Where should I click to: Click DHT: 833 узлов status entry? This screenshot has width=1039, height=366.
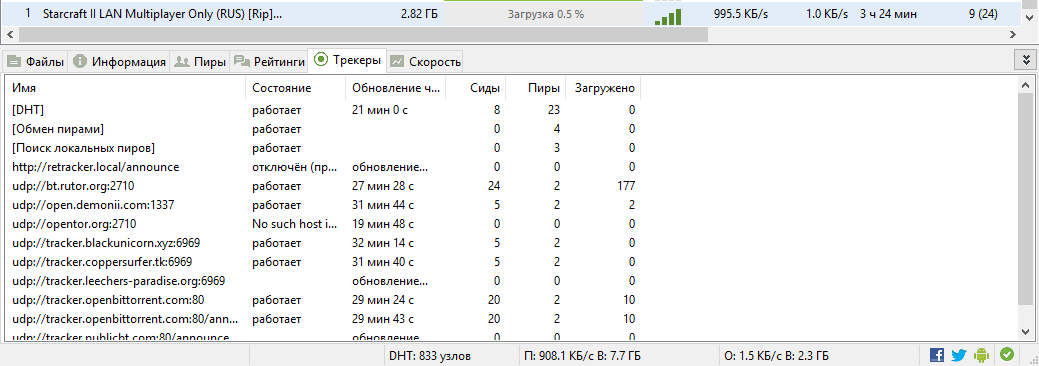click(x=430, y=356)
